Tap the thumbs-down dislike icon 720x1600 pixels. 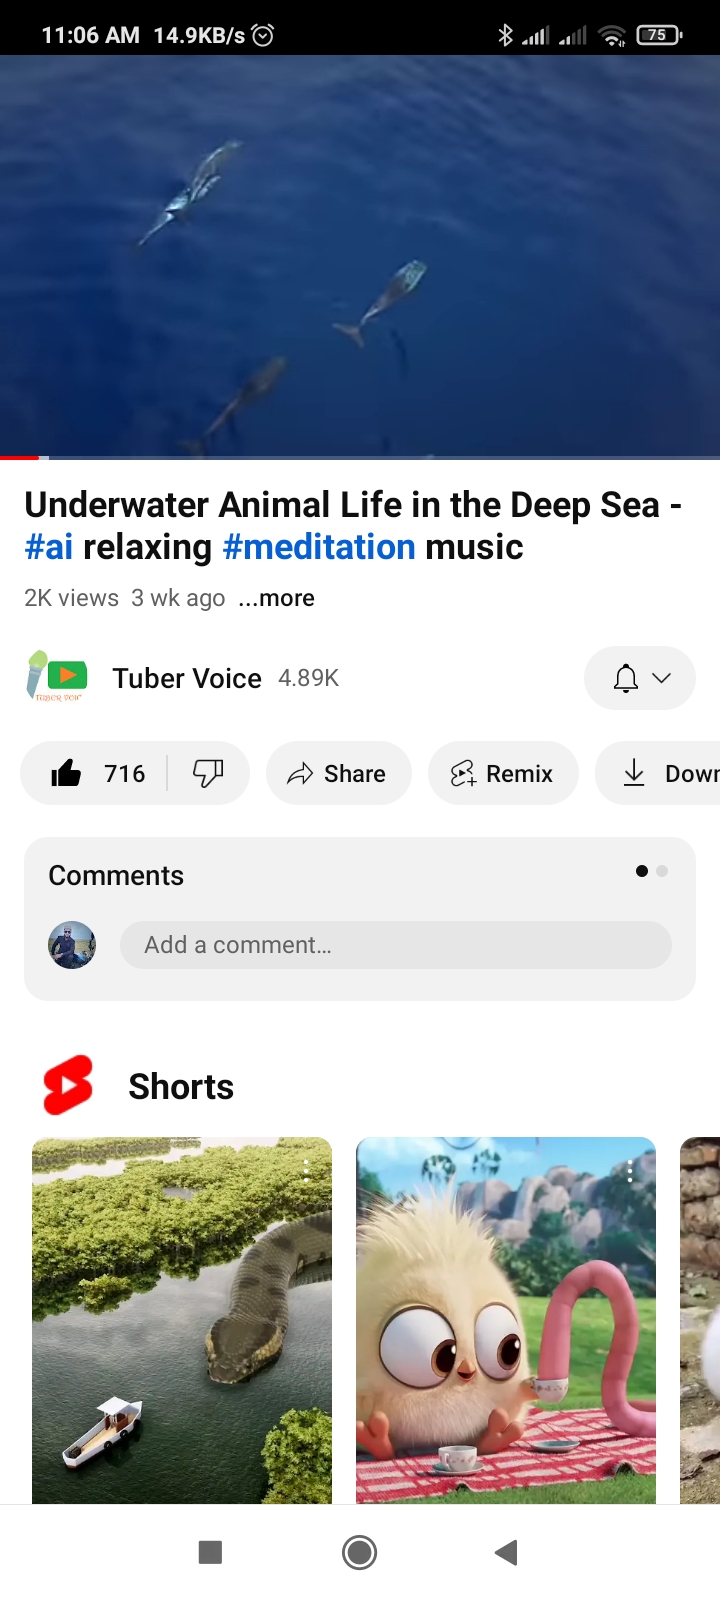pyautogui.click(x=208, y=773)
